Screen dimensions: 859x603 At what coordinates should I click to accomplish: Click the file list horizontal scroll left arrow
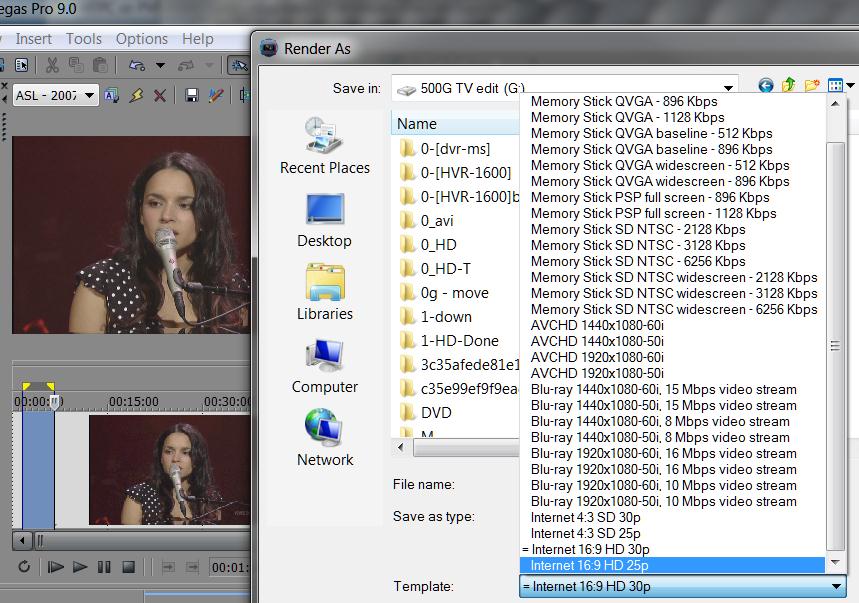(x=402, y=447)
